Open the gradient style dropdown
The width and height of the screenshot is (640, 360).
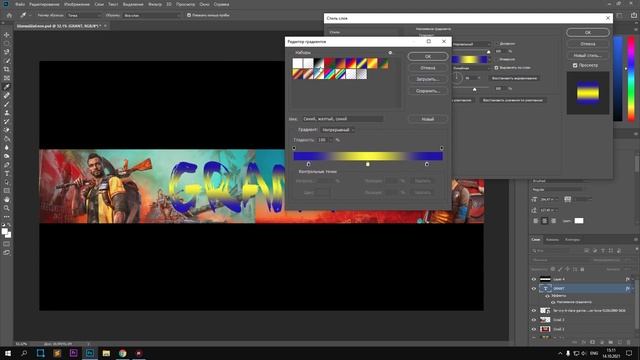pos(471,68)
